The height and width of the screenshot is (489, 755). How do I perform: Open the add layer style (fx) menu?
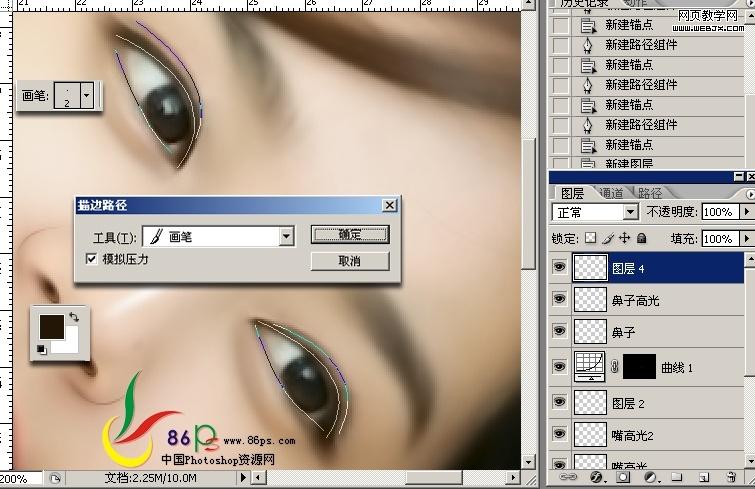pyautogui.click(x=596, y=476)
